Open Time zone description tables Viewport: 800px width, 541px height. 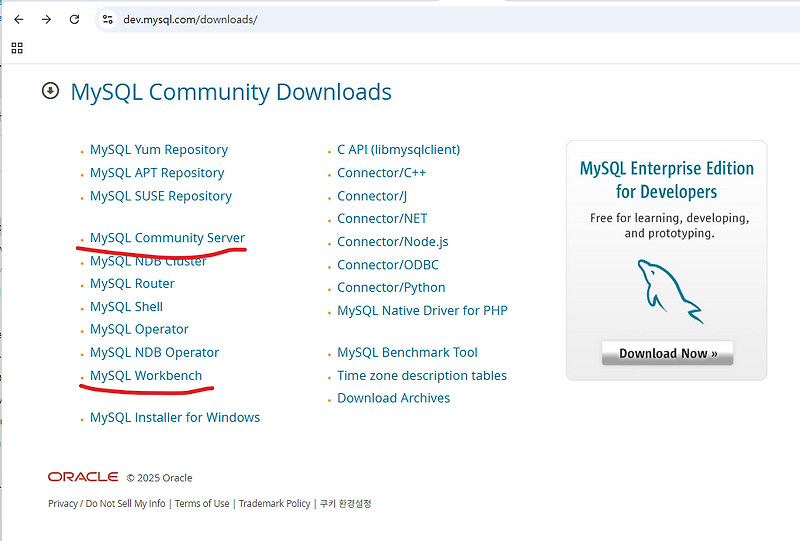tap(422, 376)
